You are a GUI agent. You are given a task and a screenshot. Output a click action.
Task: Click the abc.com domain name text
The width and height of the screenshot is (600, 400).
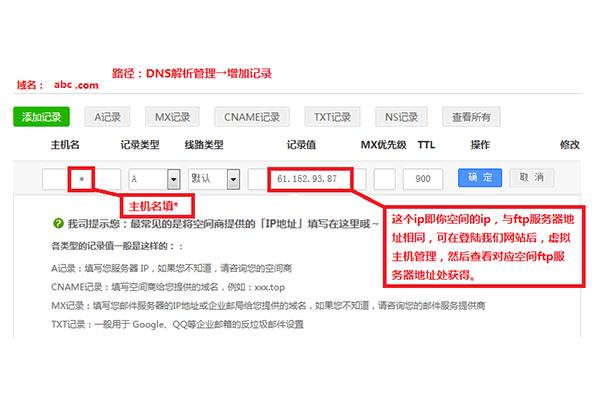tap(76, 87)
